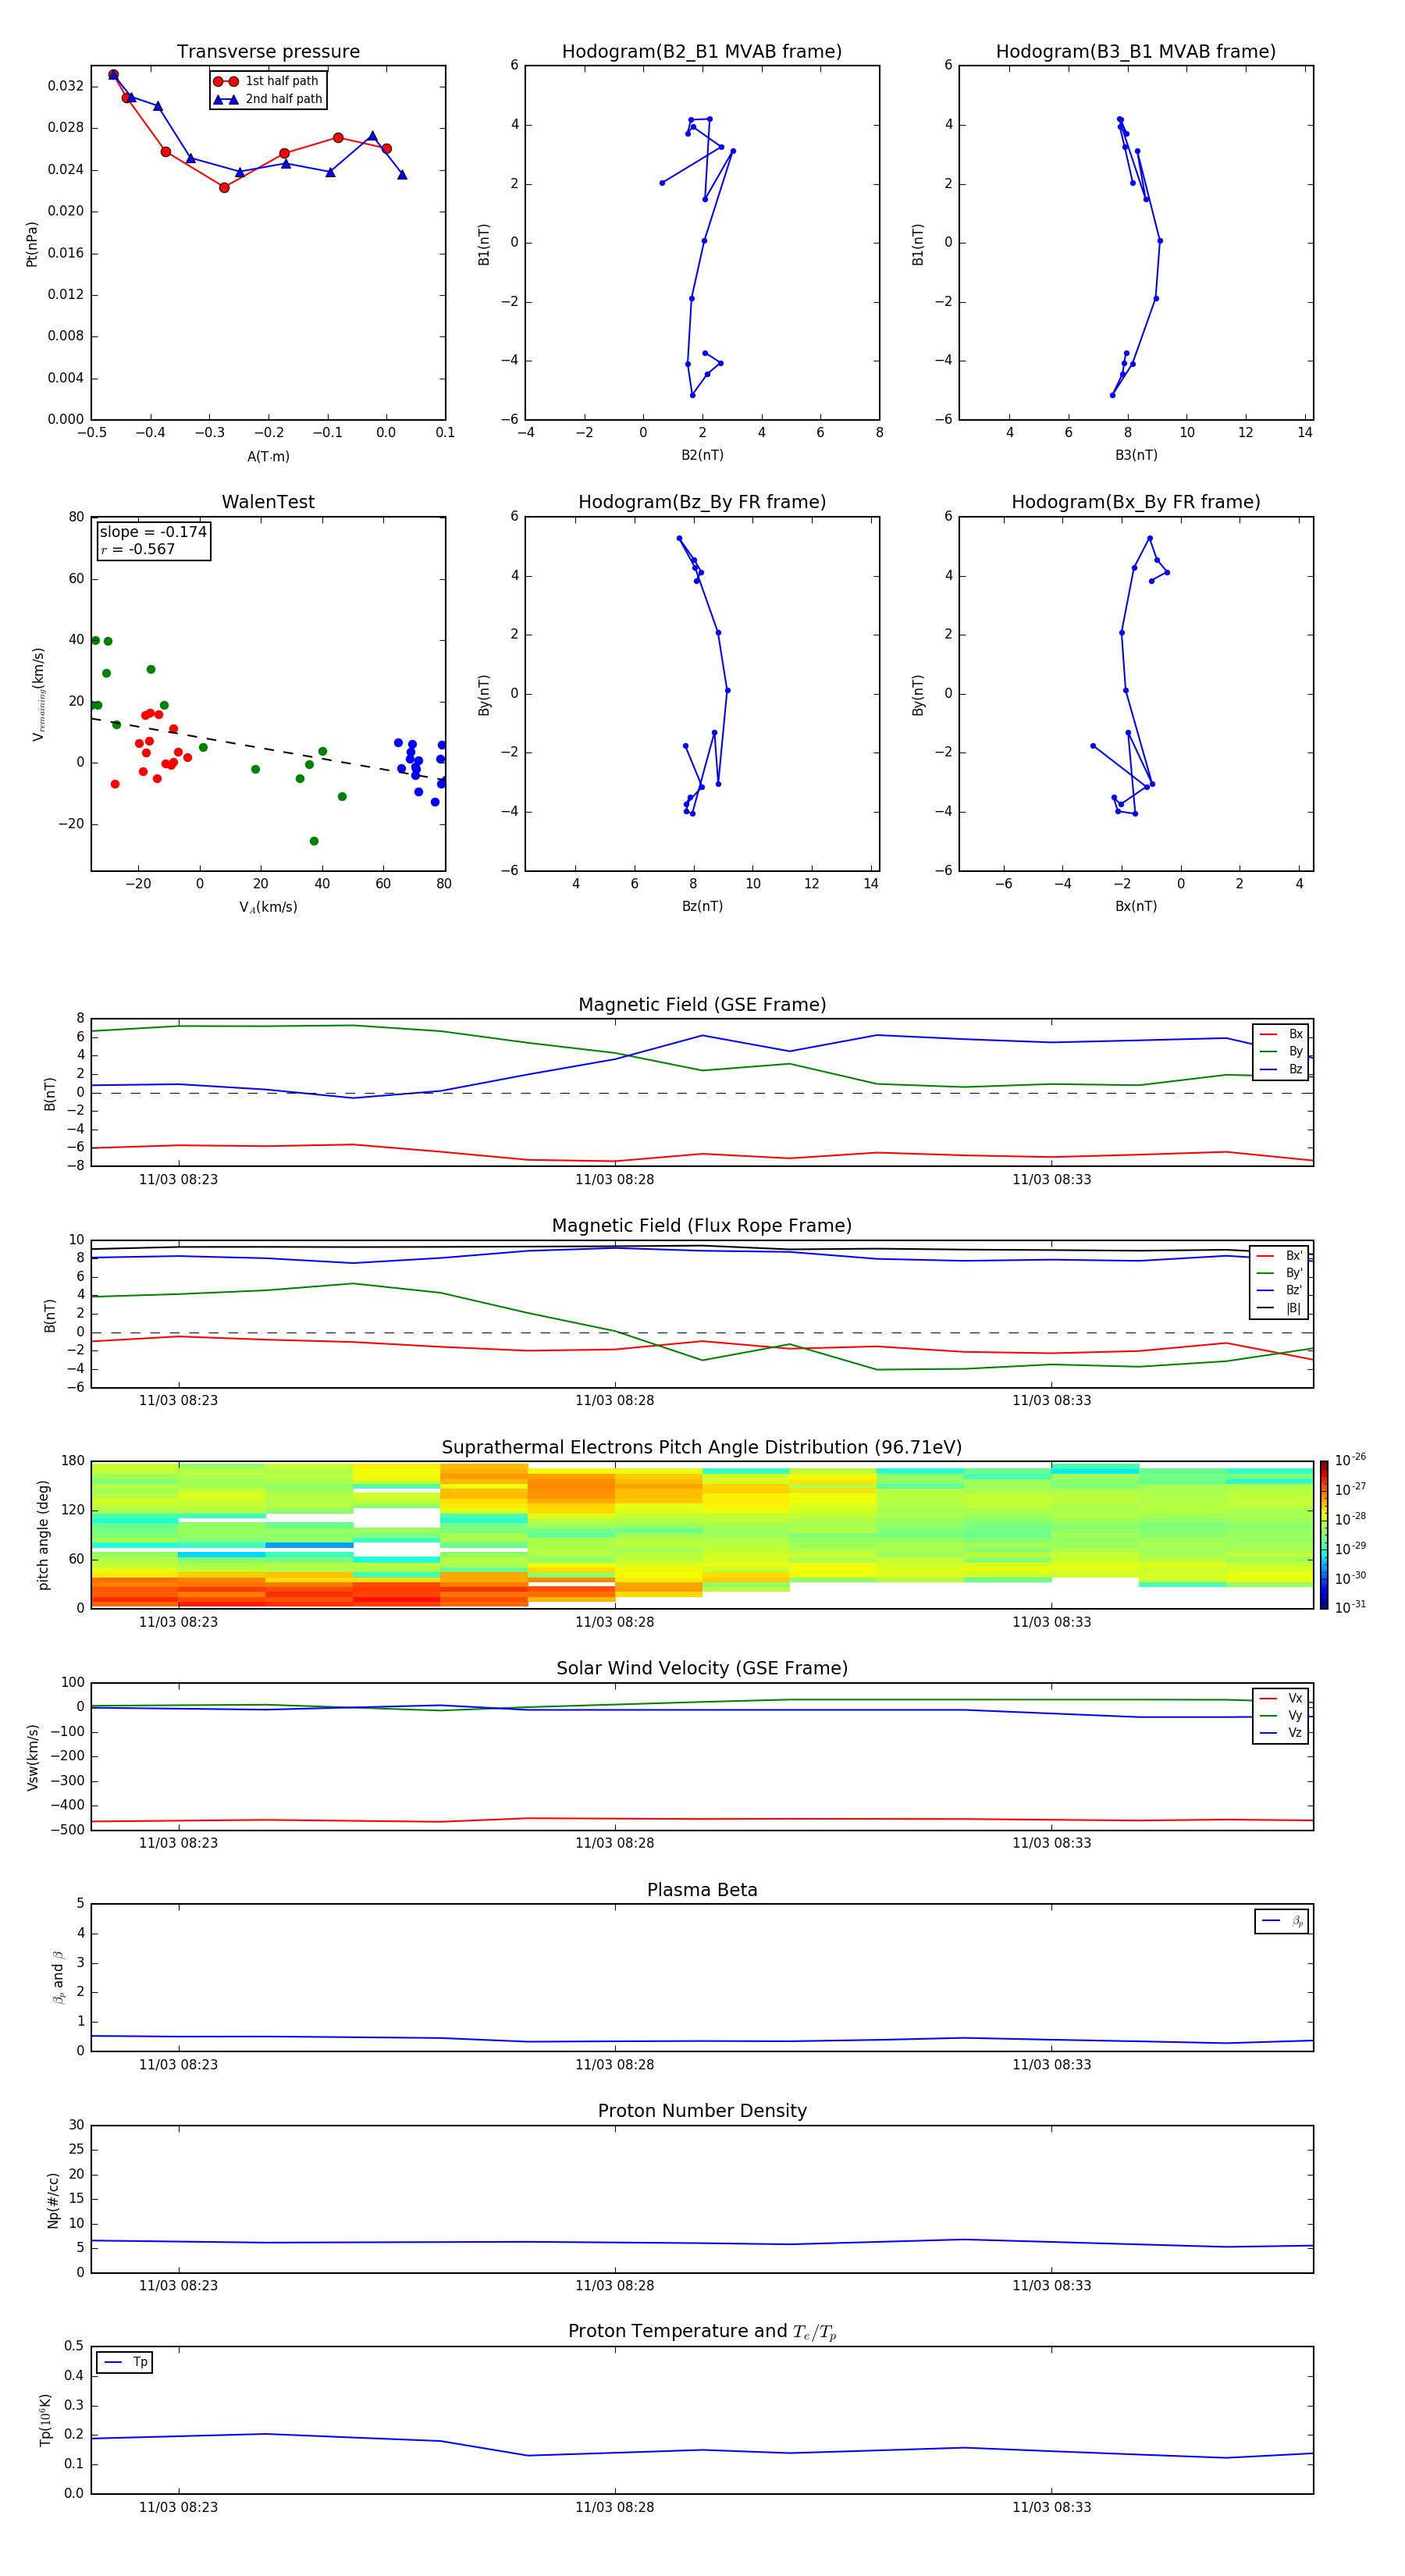Click the Vx legend entry

[x=1281, y=1698]
